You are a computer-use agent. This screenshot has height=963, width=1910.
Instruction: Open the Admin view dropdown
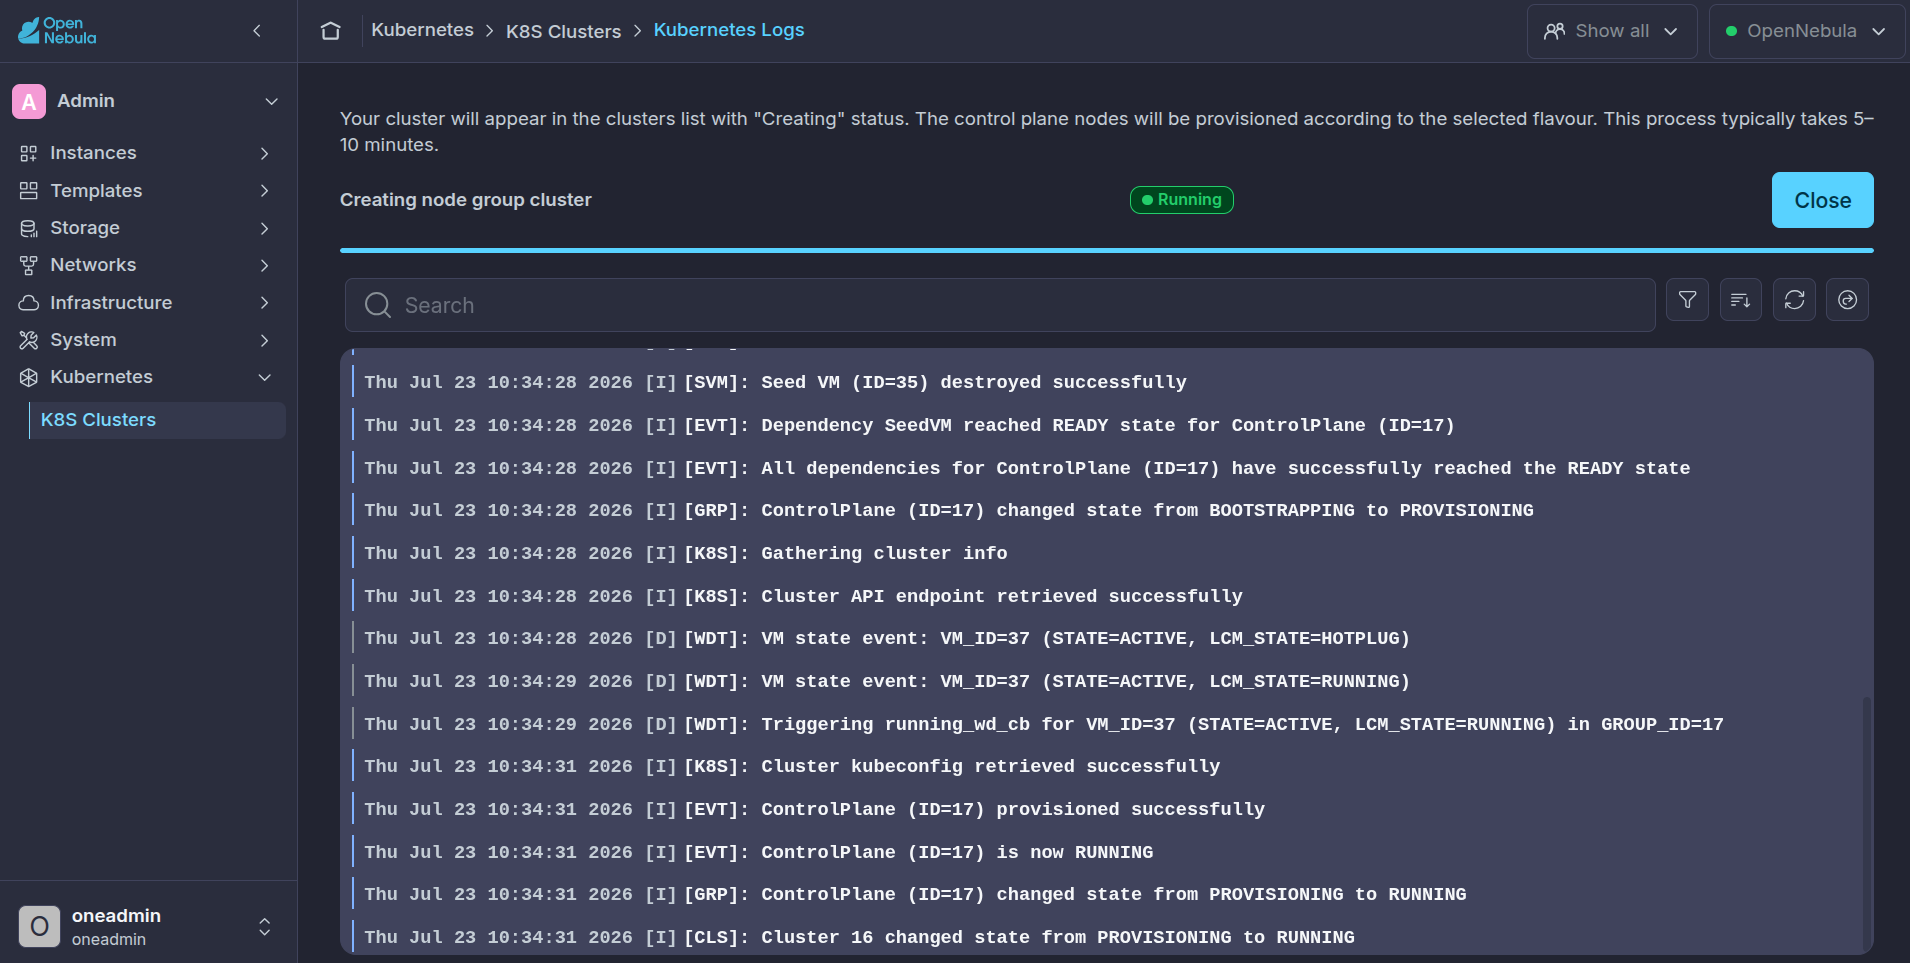click(271, 101)
